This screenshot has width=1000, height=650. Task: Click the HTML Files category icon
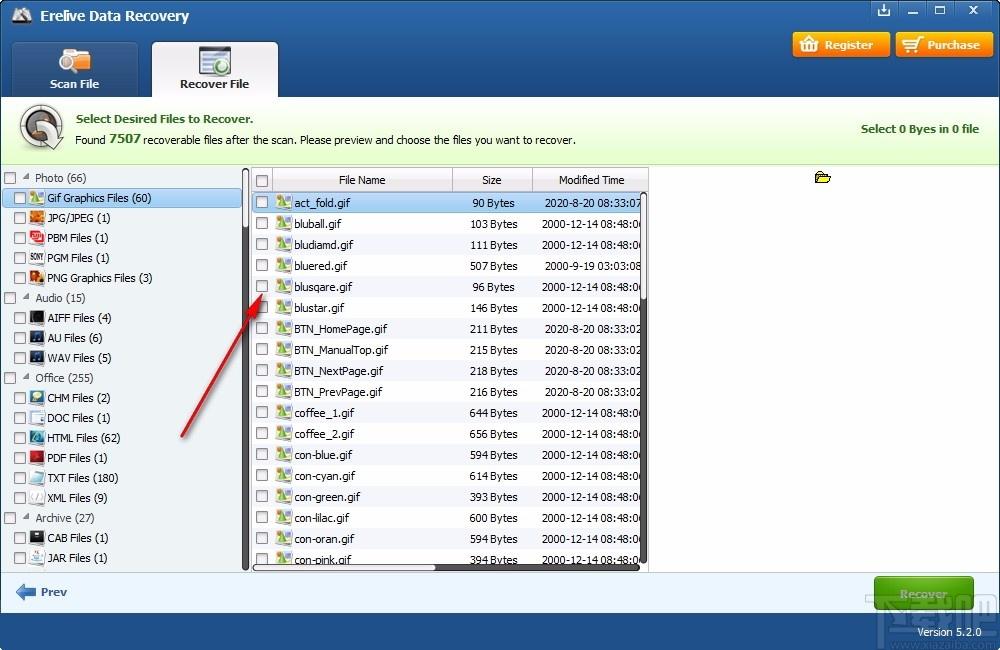(x=37, y=438)
